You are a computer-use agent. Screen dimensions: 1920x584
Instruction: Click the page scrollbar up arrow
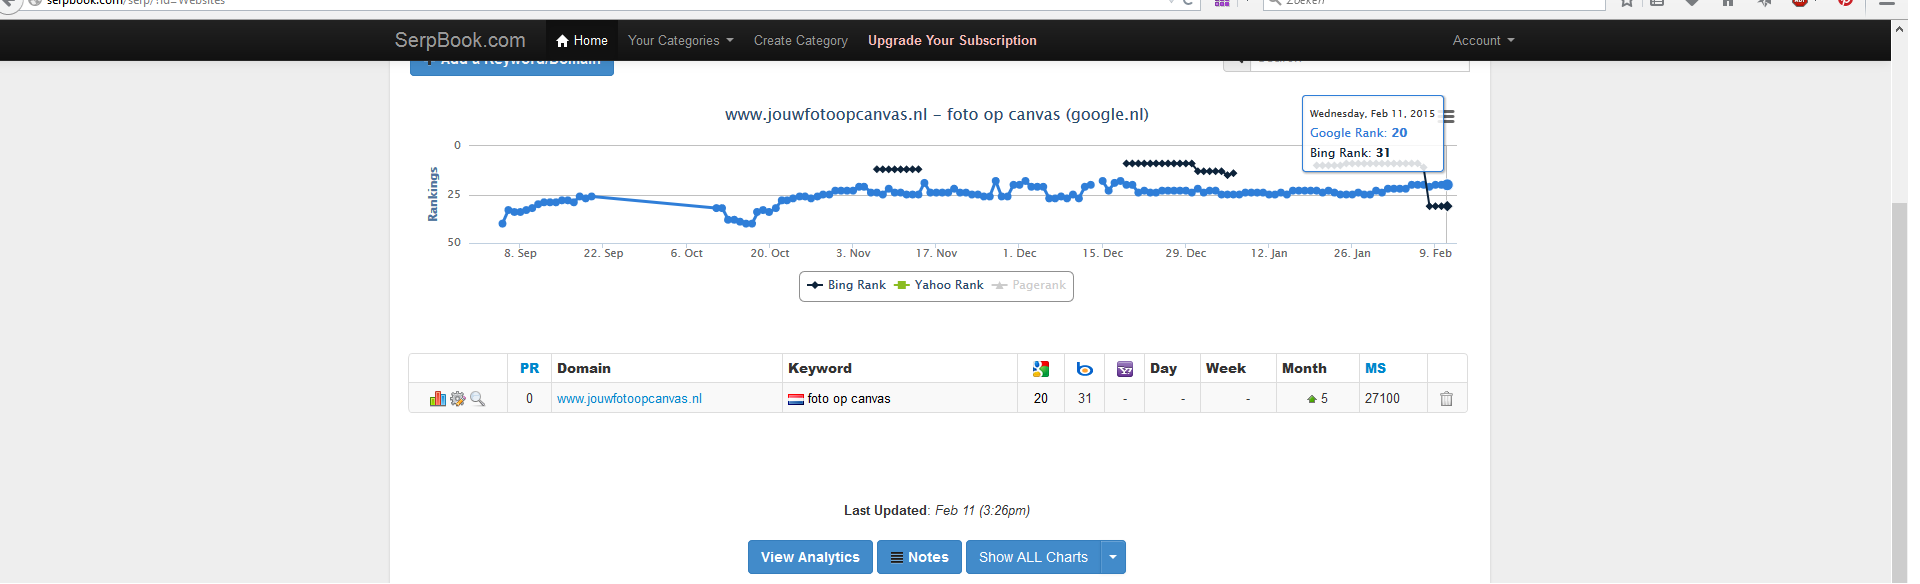click(1899, 29)
